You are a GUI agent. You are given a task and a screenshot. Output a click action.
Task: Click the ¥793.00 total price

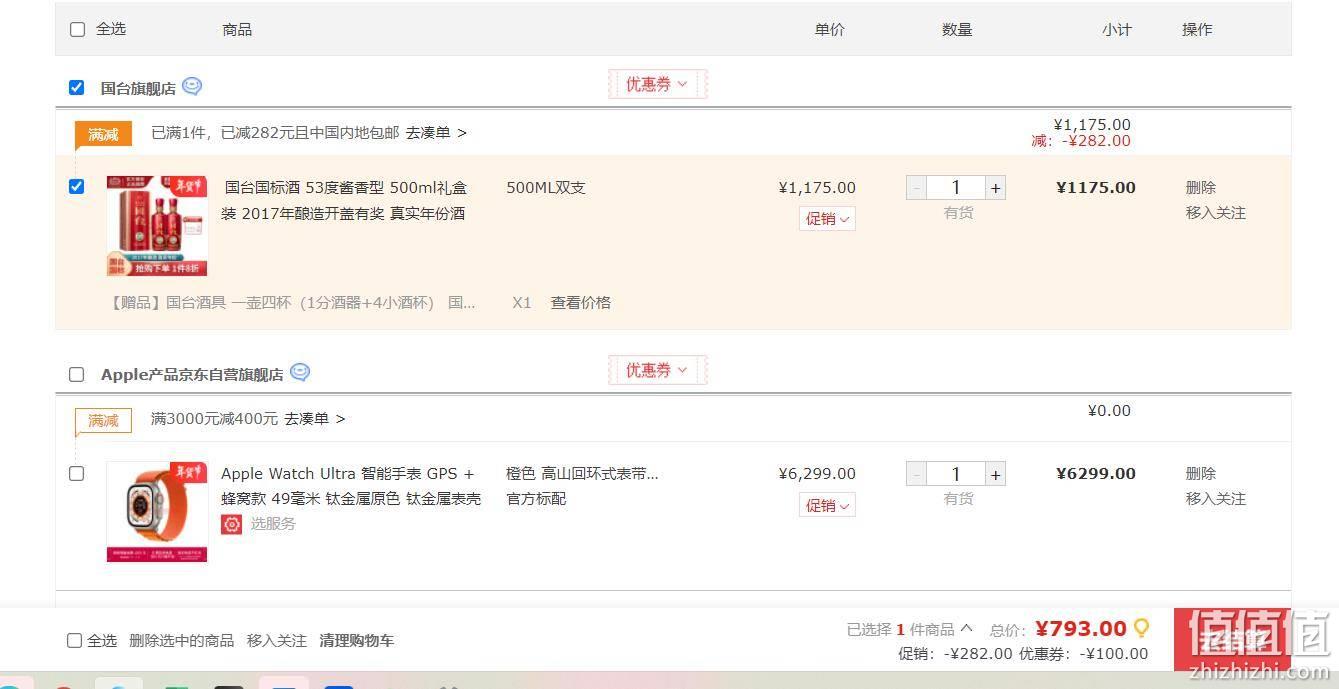click(1080, 628)
